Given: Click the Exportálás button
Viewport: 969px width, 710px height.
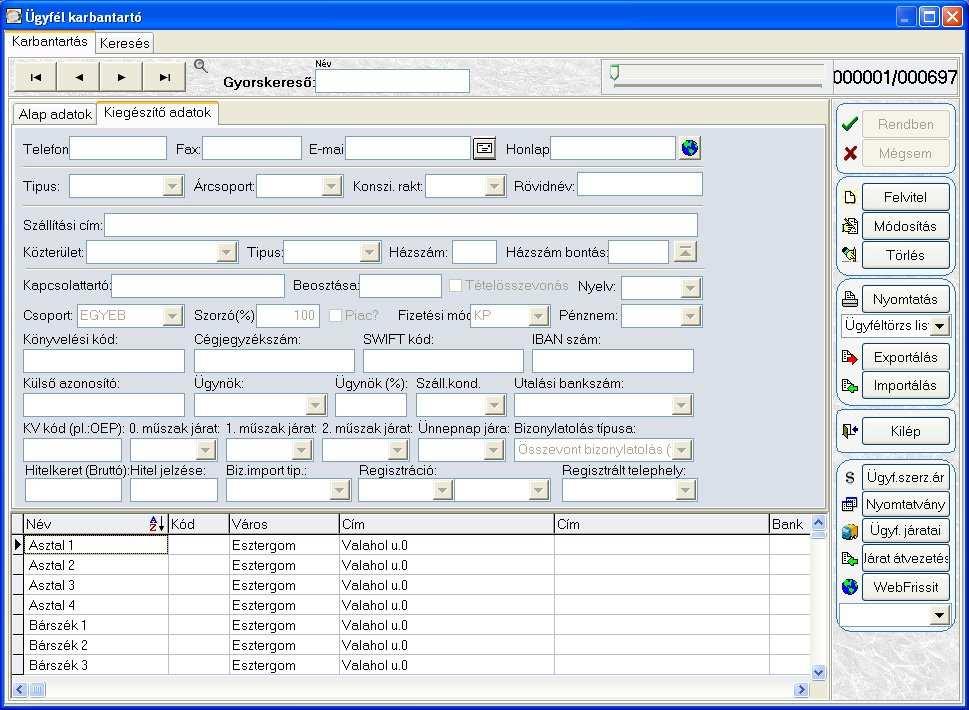Looking at the screenshot, I should click(905, 357).
